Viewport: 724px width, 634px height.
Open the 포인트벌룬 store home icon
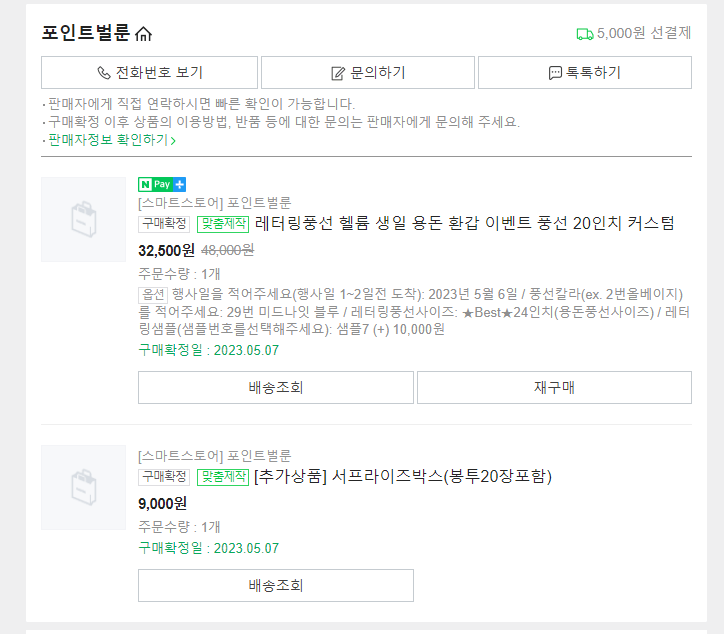(x=143, y=33)
